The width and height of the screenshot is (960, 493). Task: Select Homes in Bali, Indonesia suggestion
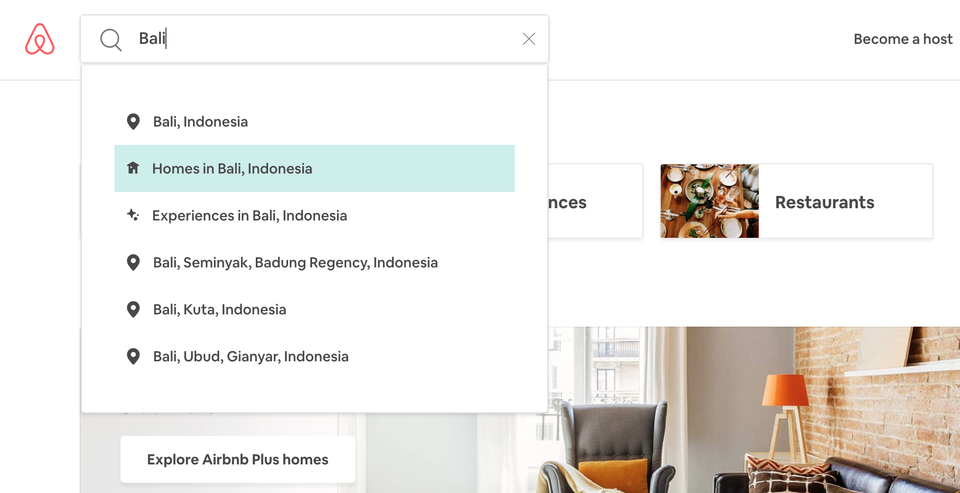coord(314,168)
